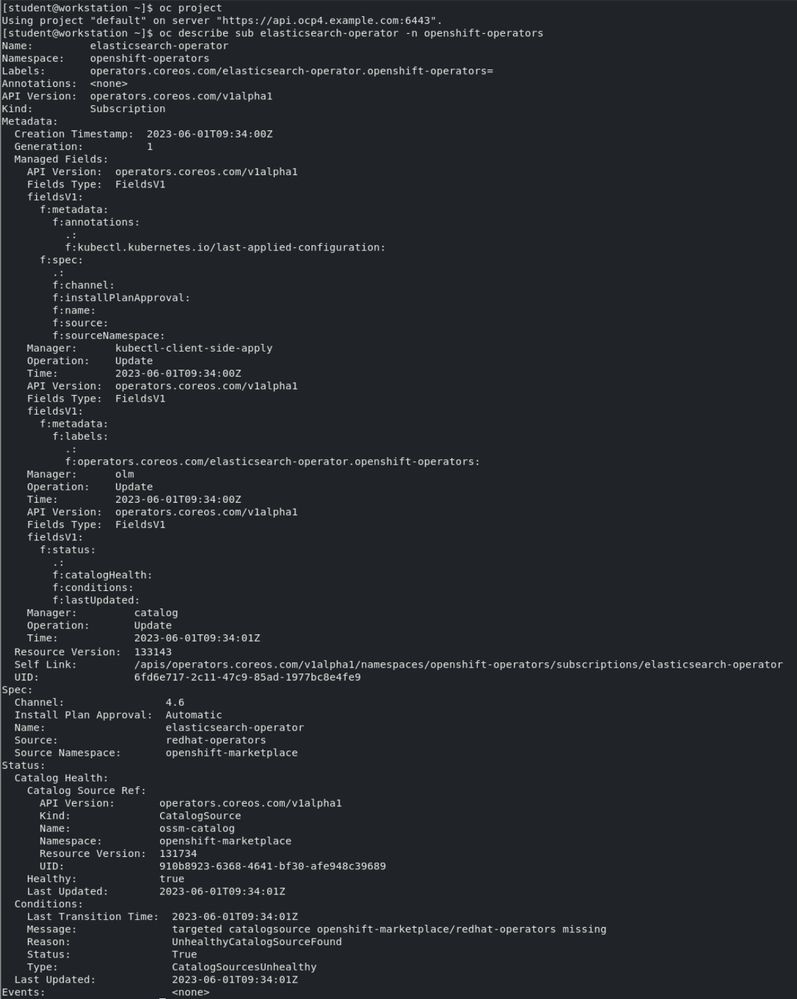Viewport: 797px width, 999px height.
Task: Select the UnhealthyCatalogSourceFound reason text
Action: (x=256, y=941)
